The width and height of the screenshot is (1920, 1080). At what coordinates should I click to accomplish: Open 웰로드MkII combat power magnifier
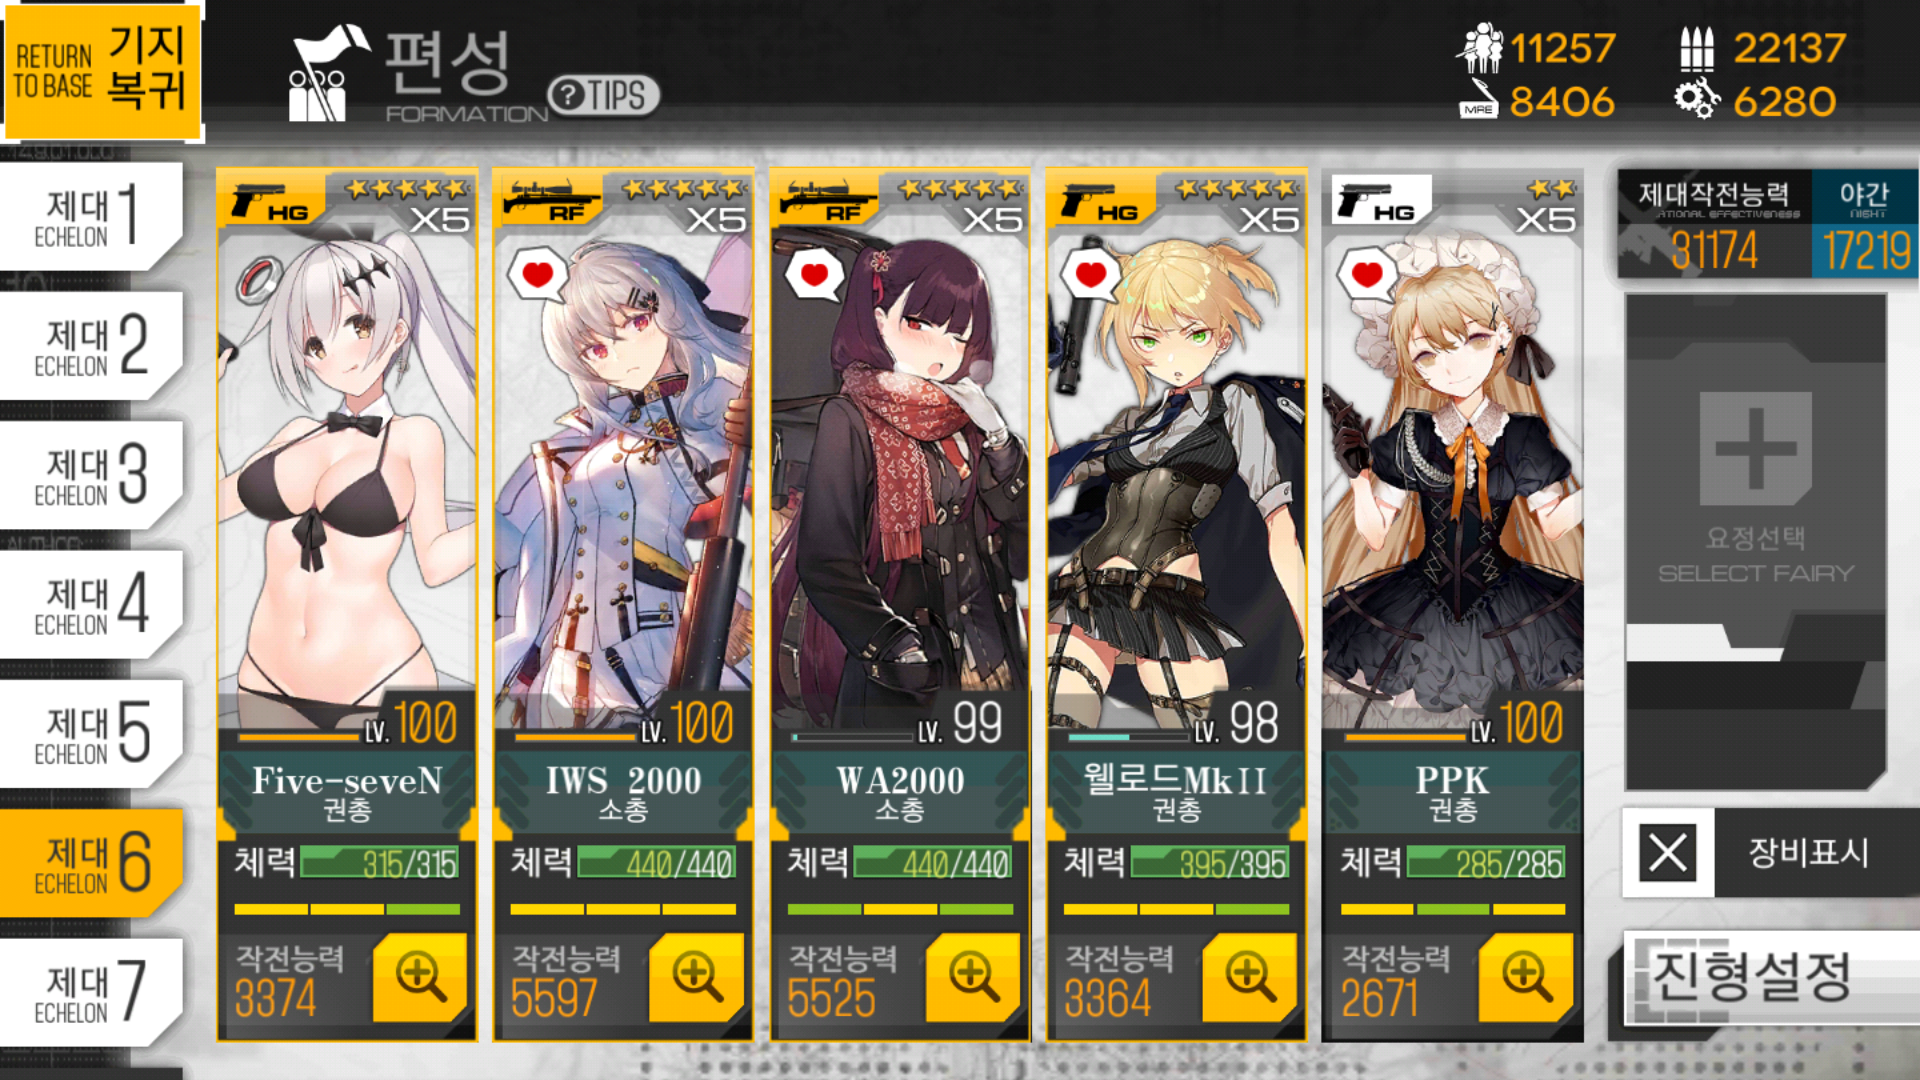pos(1249,977)
